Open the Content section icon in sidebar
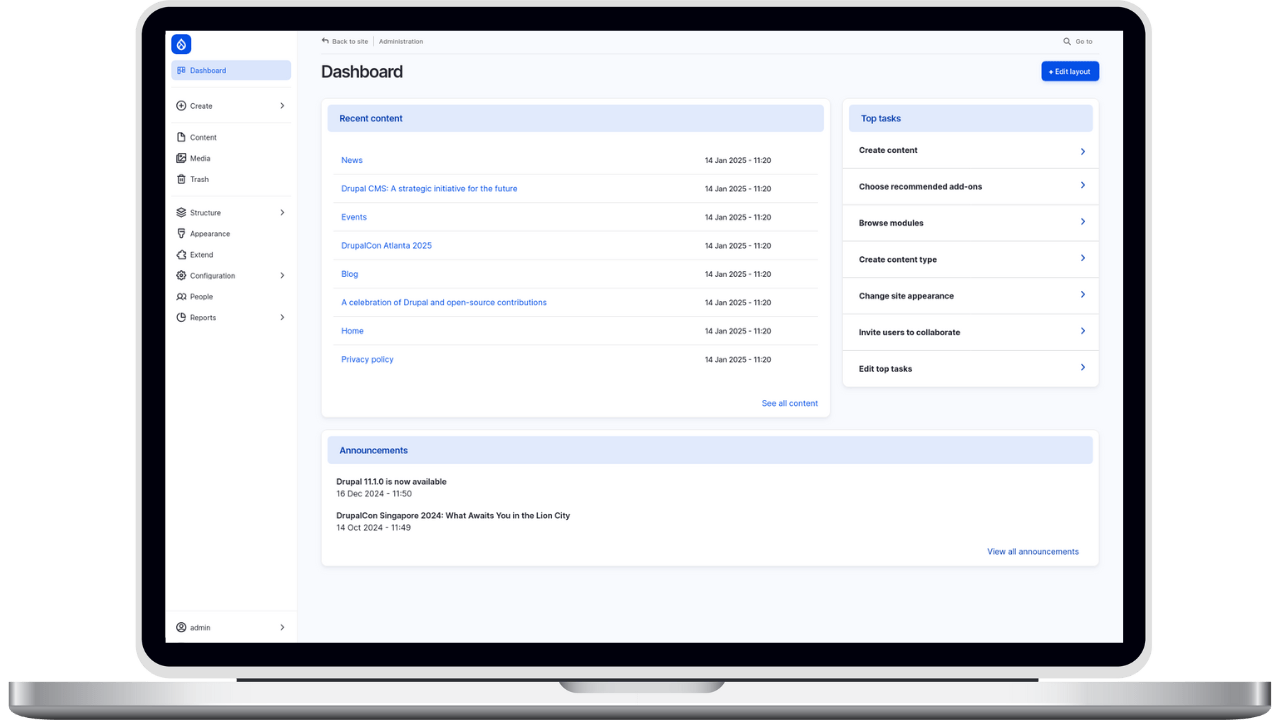The width and height of the screenshot is (1280, 720). (x=181, y=137)
